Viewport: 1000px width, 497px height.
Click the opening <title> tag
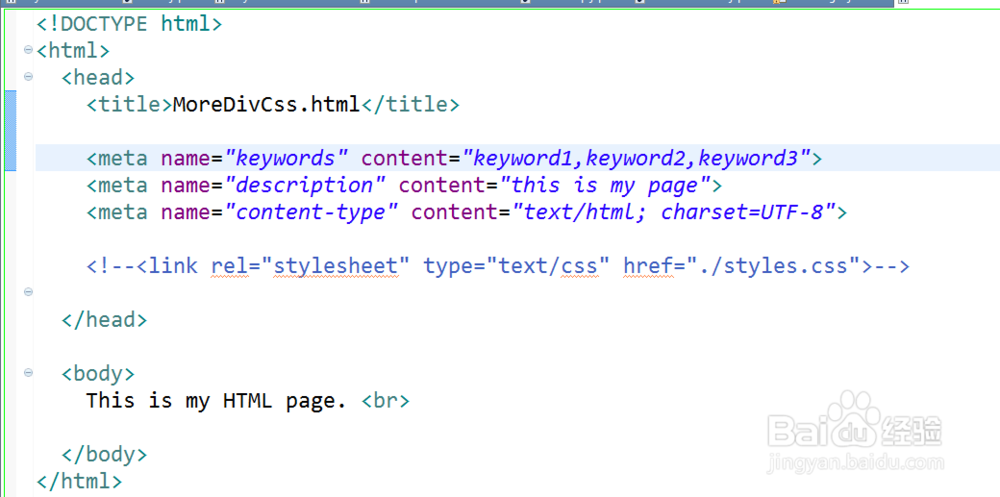coord(129,104)
